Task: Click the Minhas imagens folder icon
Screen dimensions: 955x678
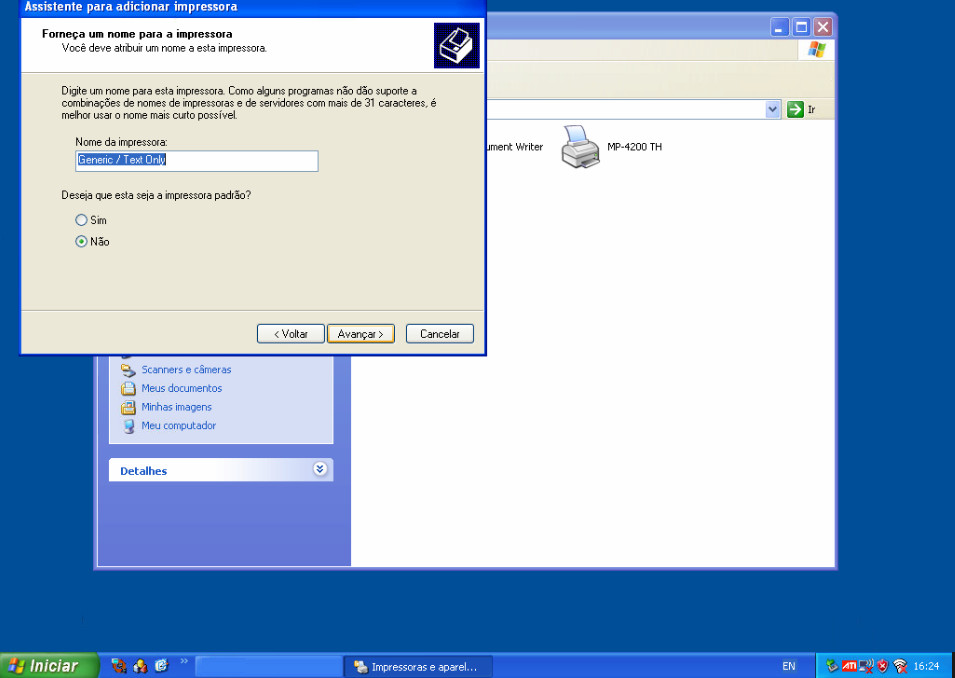Action: pos(128,407)
